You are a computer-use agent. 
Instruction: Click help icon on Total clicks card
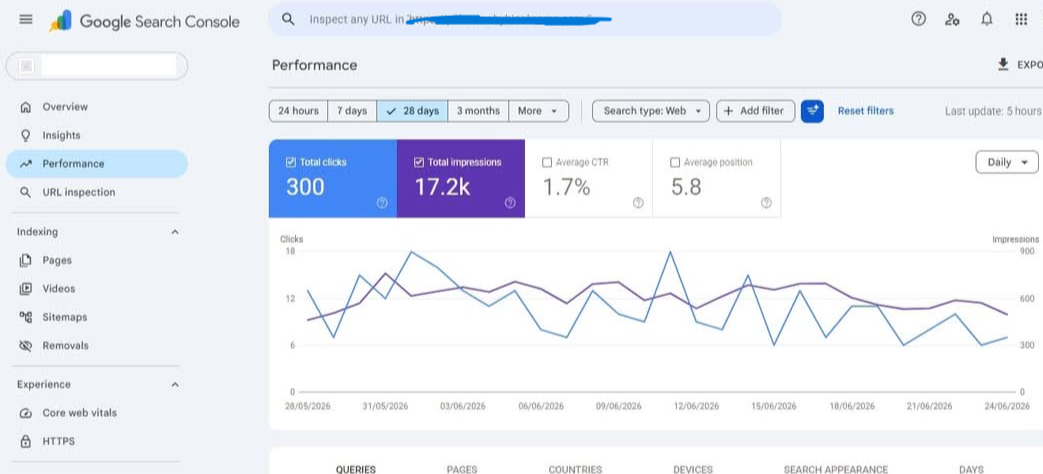[x=382, y=203]
